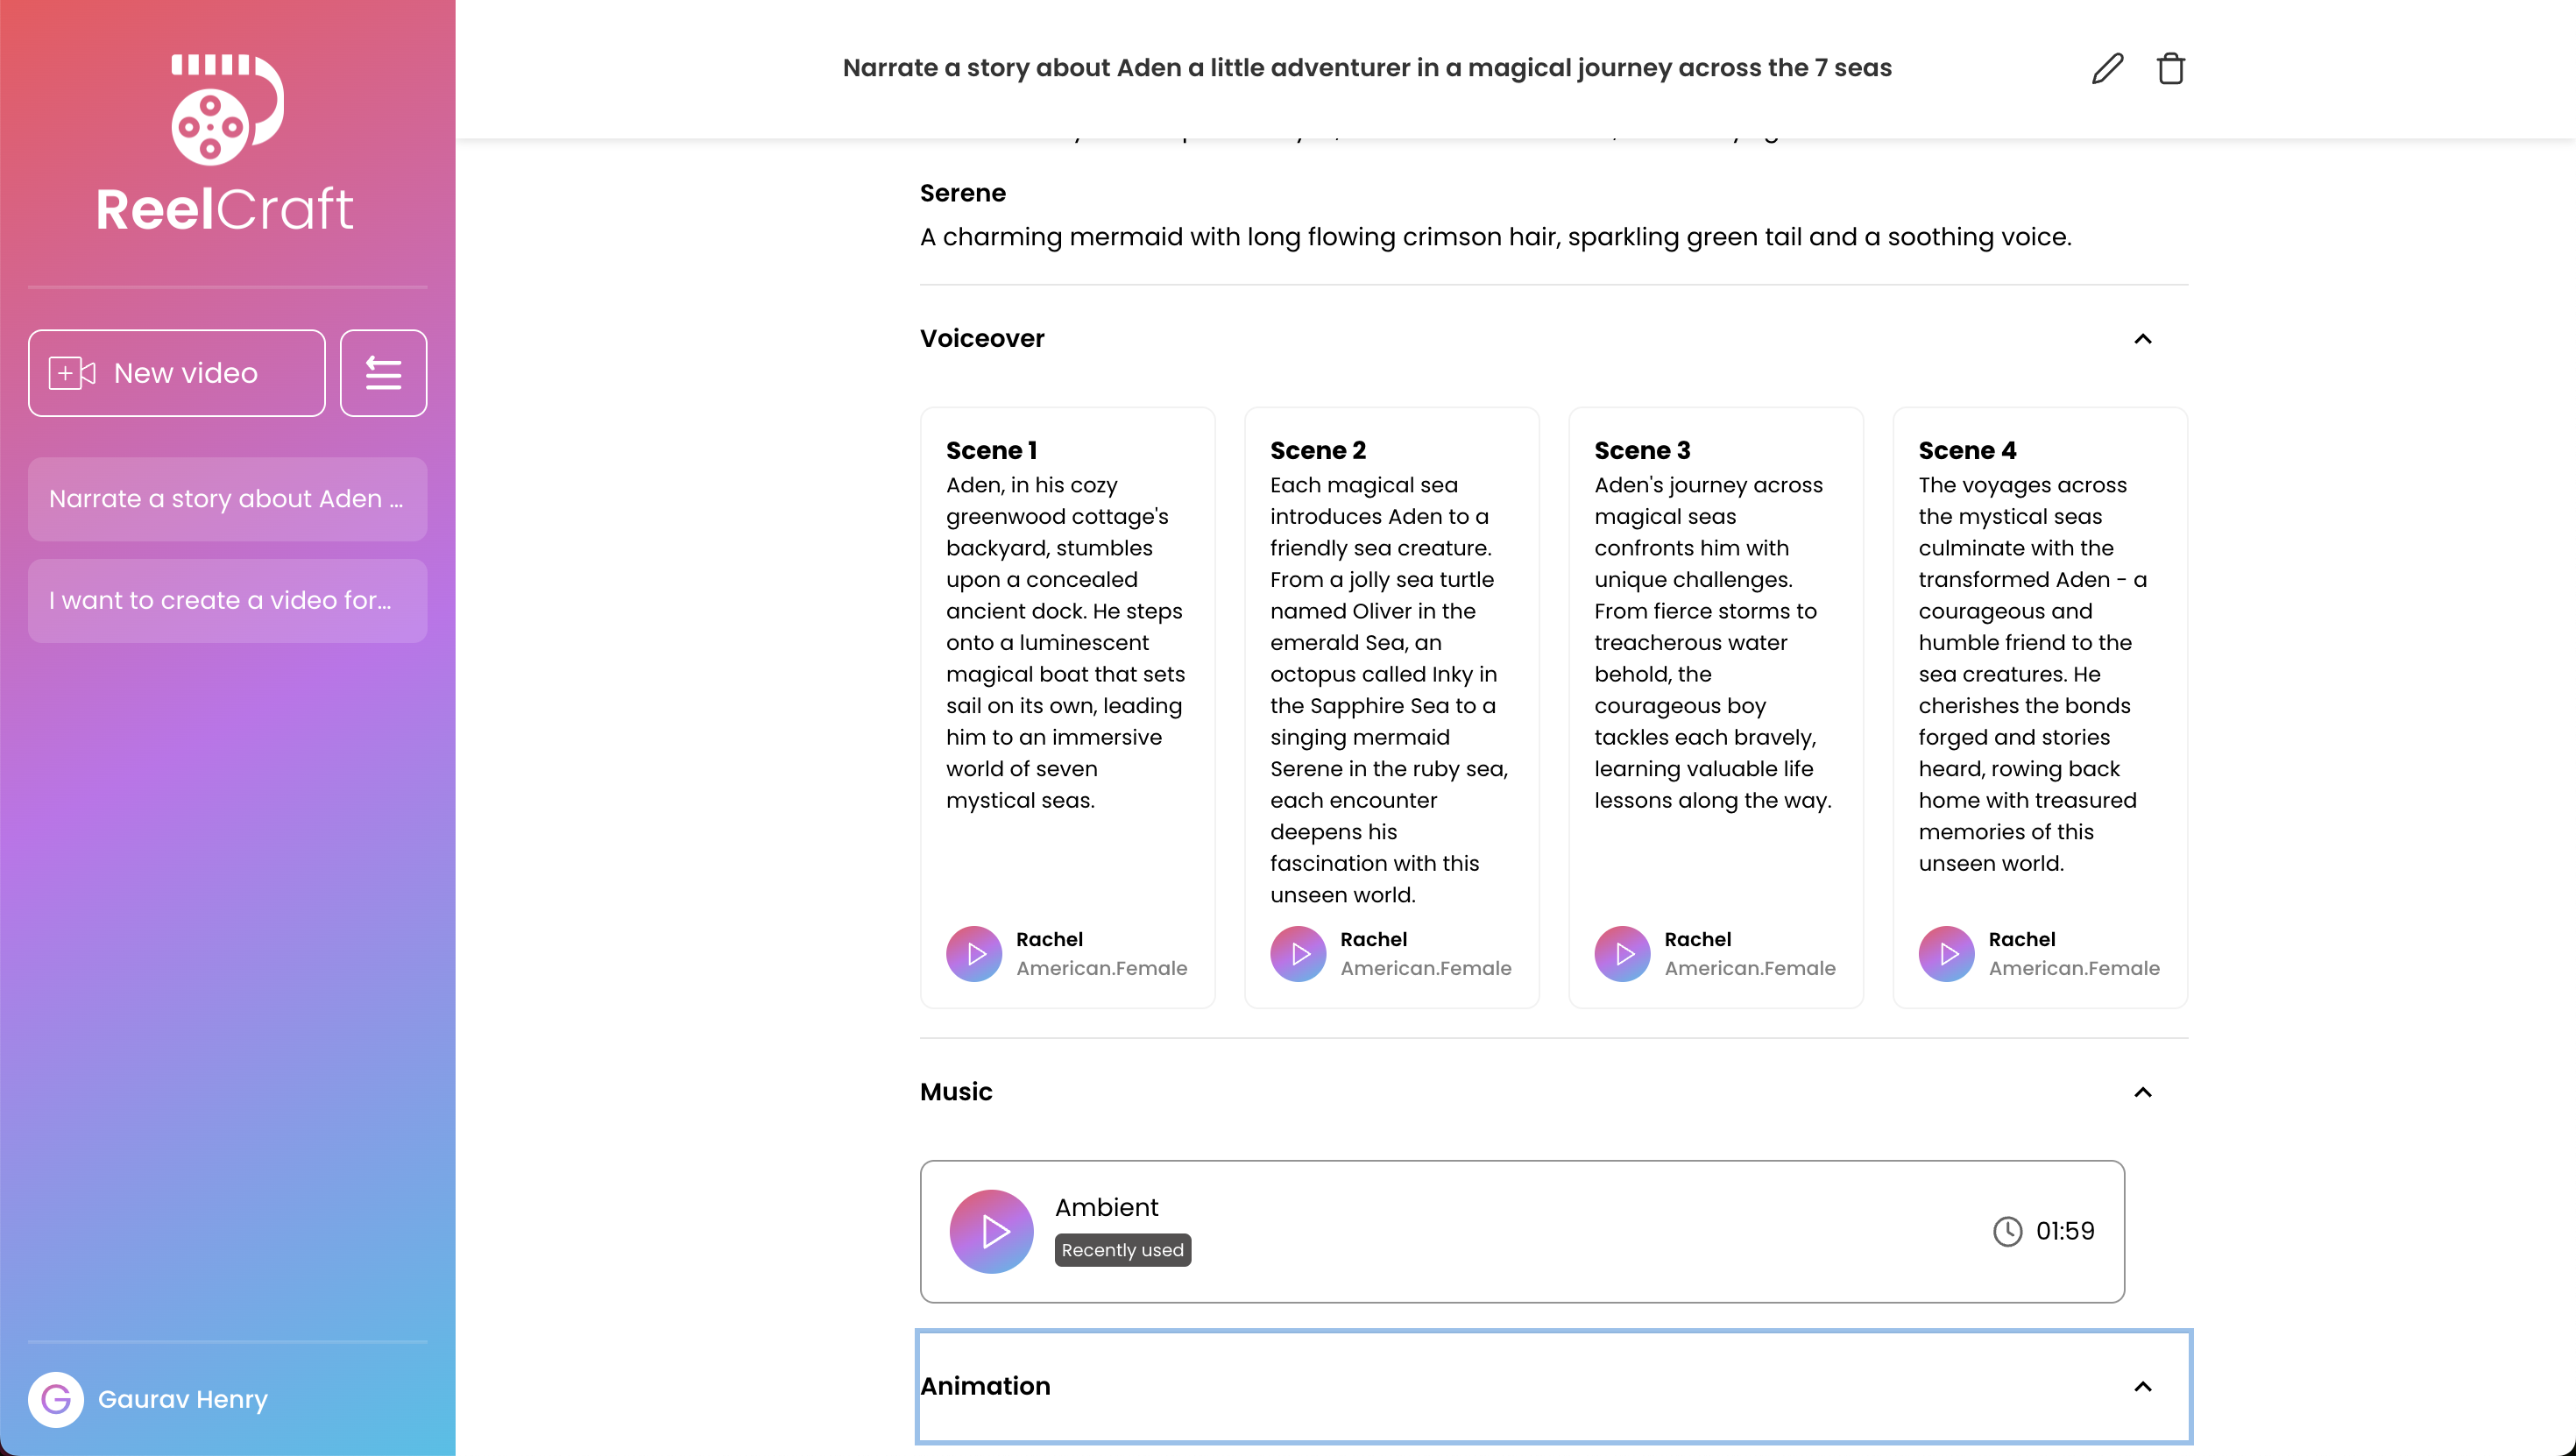
Task: Play the Ambient music track
Action: point(991,1231)
